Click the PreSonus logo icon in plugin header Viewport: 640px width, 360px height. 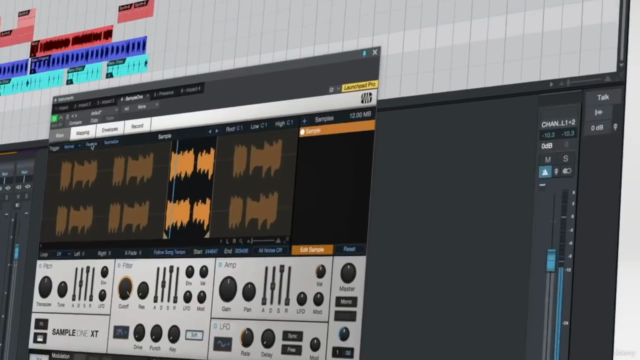pyautogui.click(x=366, y=98)
